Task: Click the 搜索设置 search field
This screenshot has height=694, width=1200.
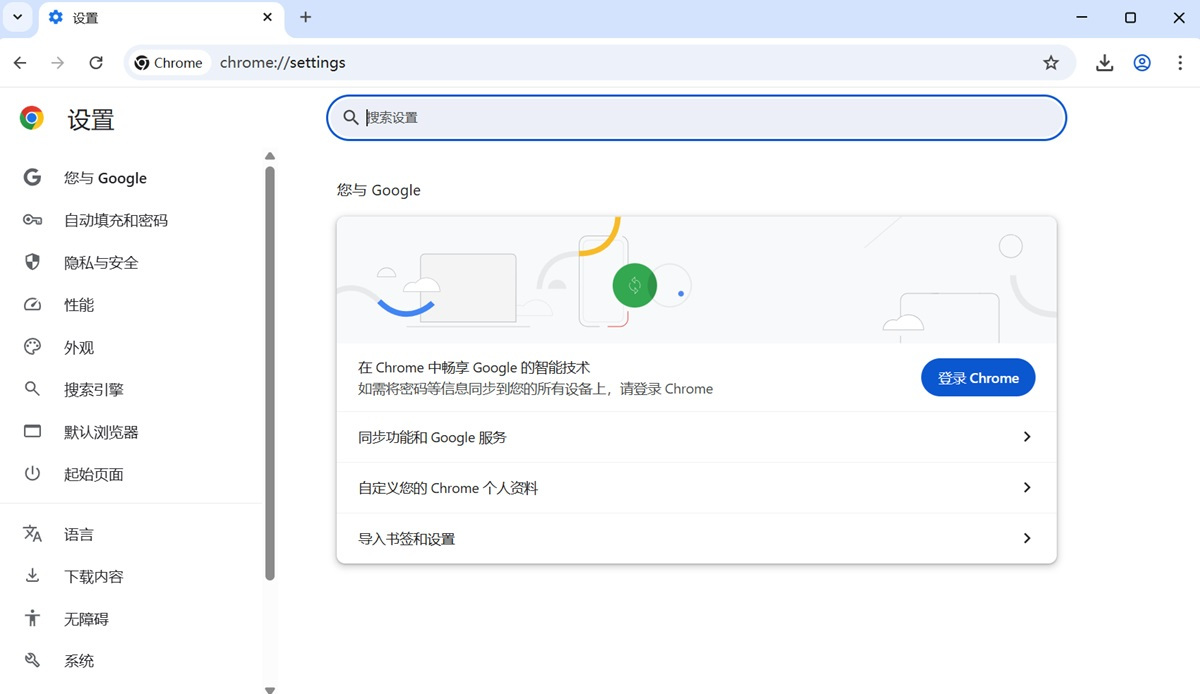Action: pyautogui.click(x=696, y=117)
